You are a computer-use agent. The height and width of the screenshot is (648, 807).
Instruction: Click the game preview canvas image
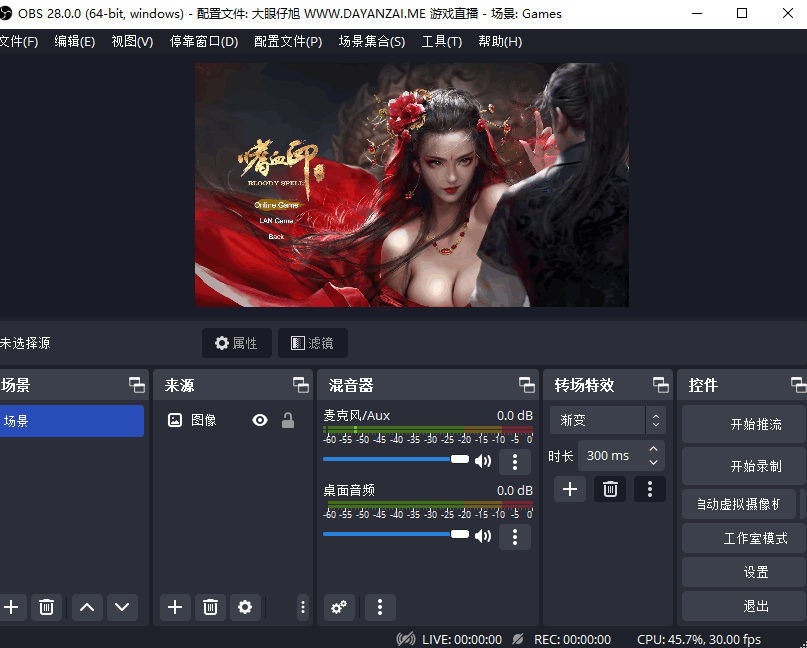click(412, 185)
